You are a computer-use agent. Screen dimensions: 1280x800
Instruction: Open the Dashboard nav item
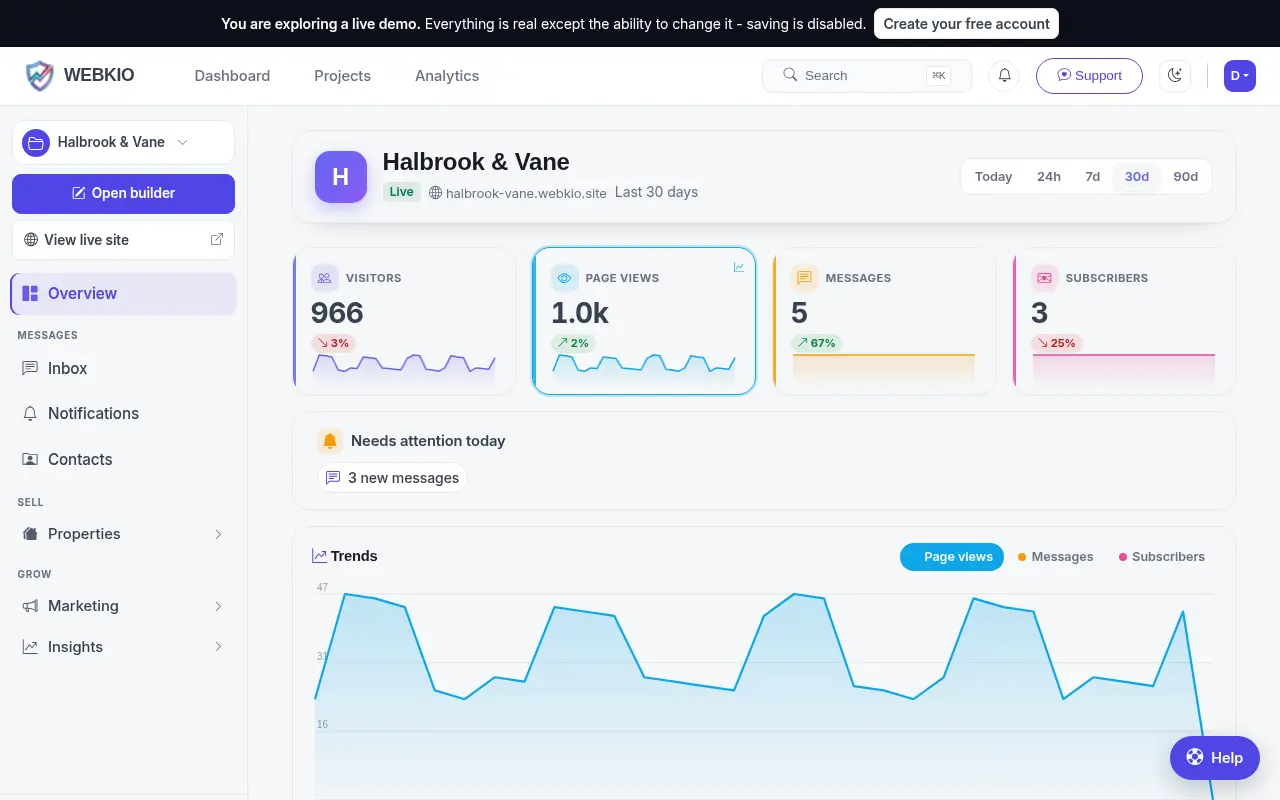pyautogui.click(x=232, y=76)
